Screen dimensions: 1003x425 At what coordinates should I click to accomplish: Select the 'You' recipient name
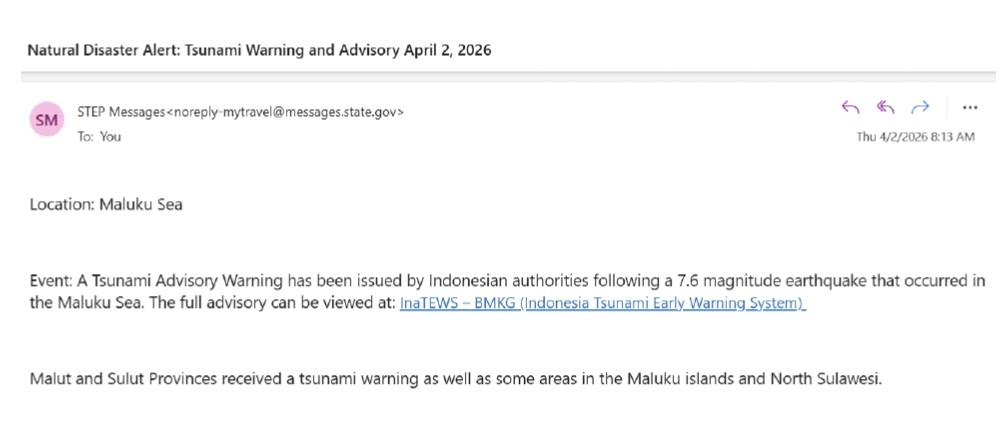(x=110, y=136)
